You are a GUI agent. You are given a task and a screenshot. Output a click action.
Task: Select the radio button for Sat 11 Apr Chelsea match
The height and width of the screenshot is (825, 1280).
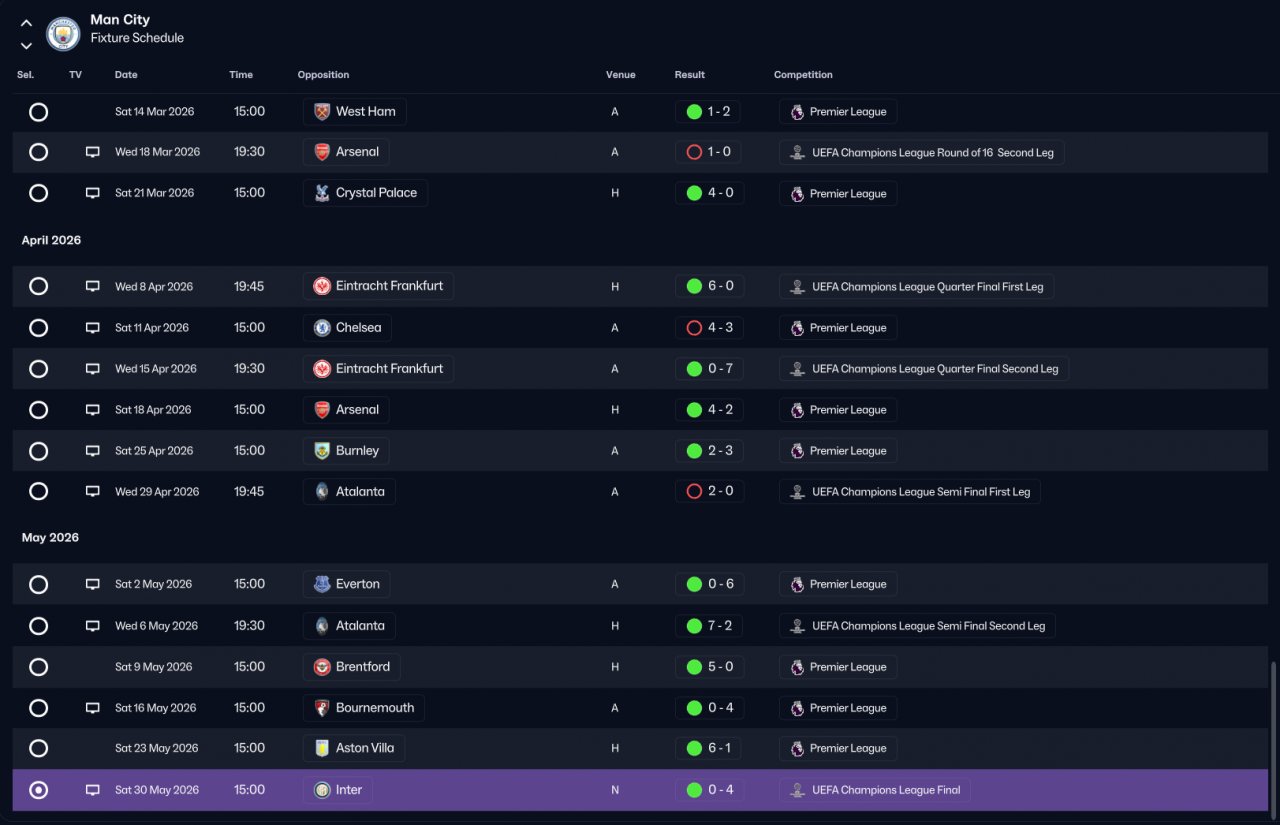point(38,328)
